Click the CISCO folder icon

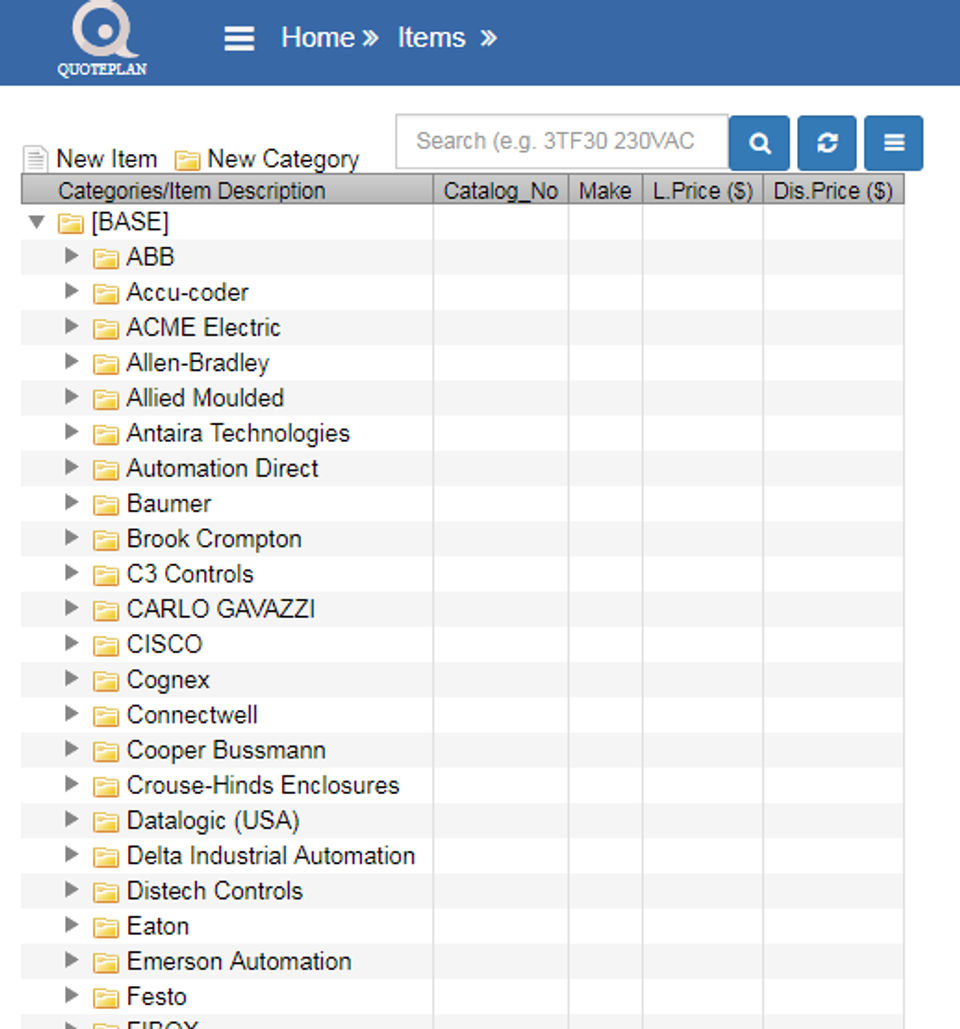pyautogui.click(x=106, y=646)
